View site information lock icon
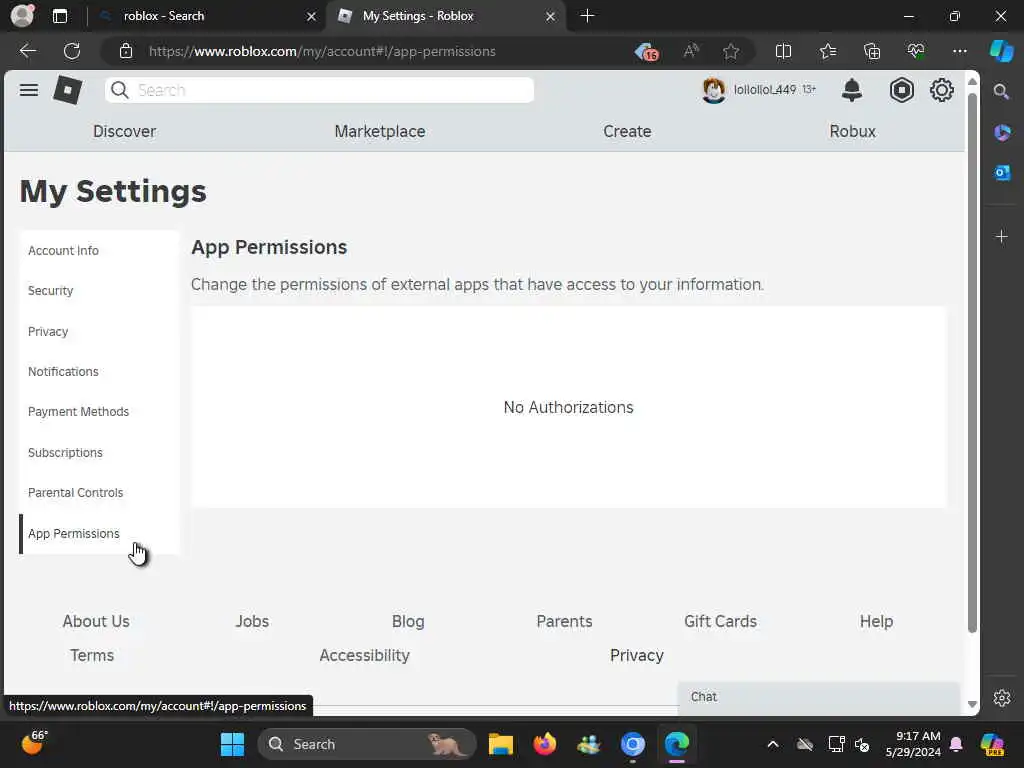The width and height of the screenshot is (1024, 768). [125, 51]
